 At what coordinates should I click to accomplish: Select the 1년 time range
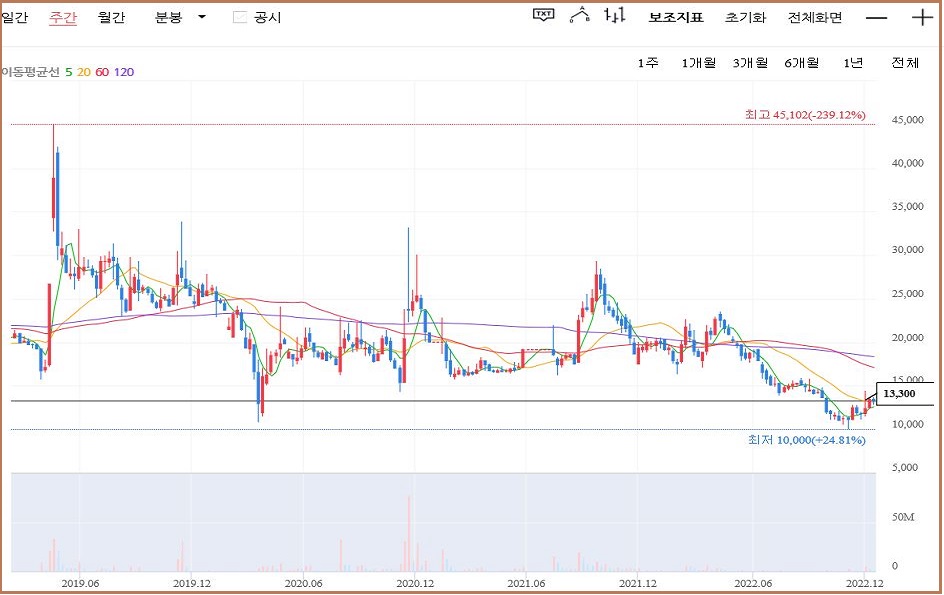point(853,63)
